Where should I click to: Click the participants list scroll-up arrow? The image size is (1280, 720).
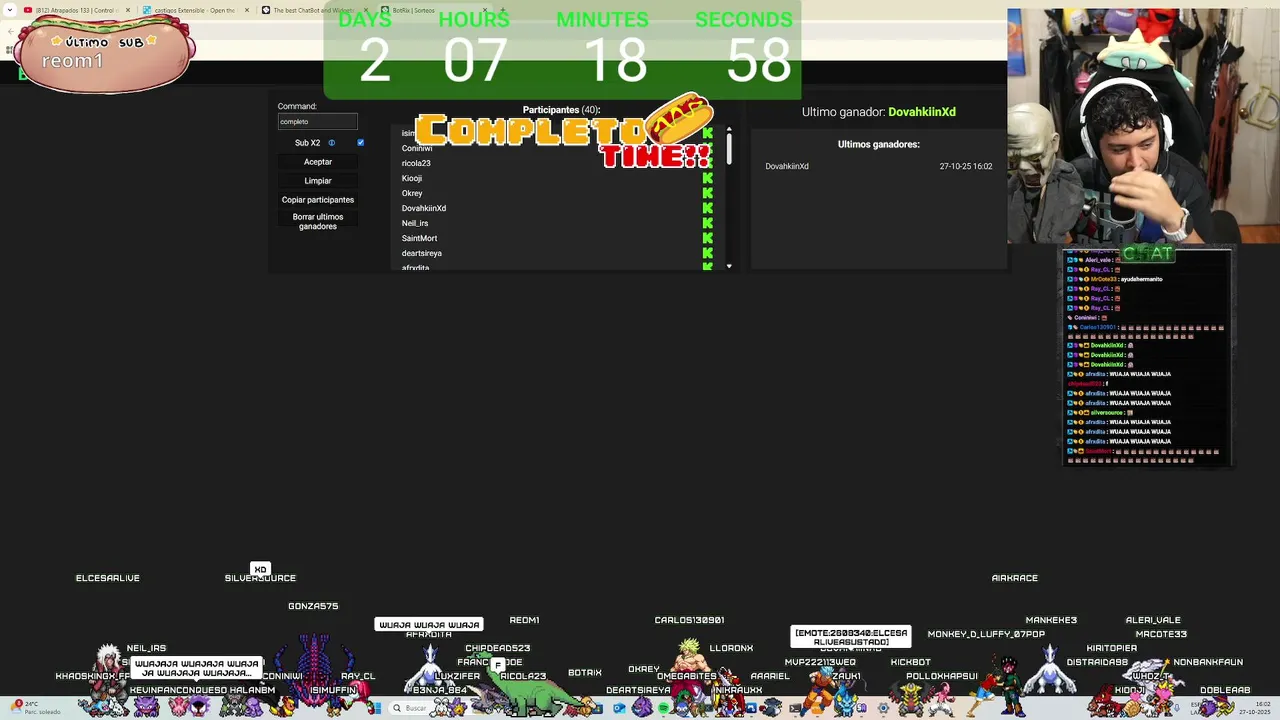tap(729, 129)
